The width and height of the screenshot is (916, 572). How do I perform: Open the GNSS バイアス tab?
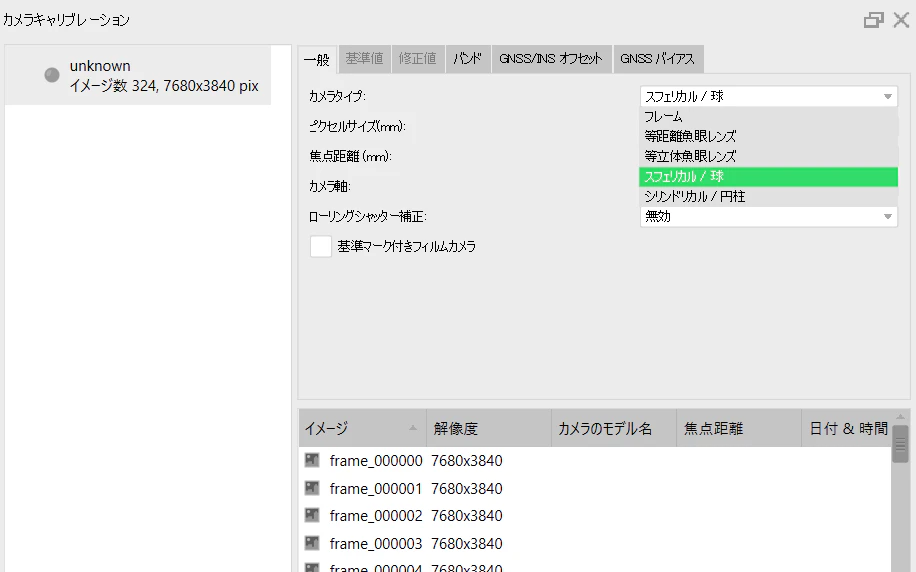[x=658, y=58]
